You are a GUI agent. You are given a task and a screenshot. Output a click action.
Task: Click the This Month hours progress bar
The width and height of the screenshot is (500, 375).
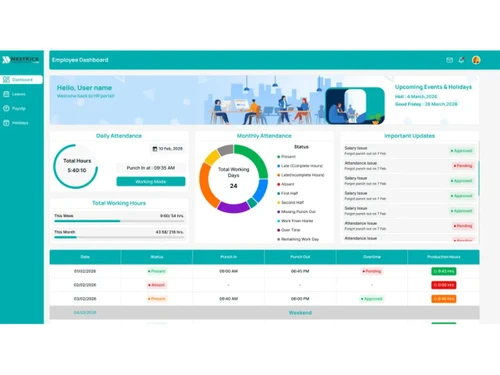point(119,237)
